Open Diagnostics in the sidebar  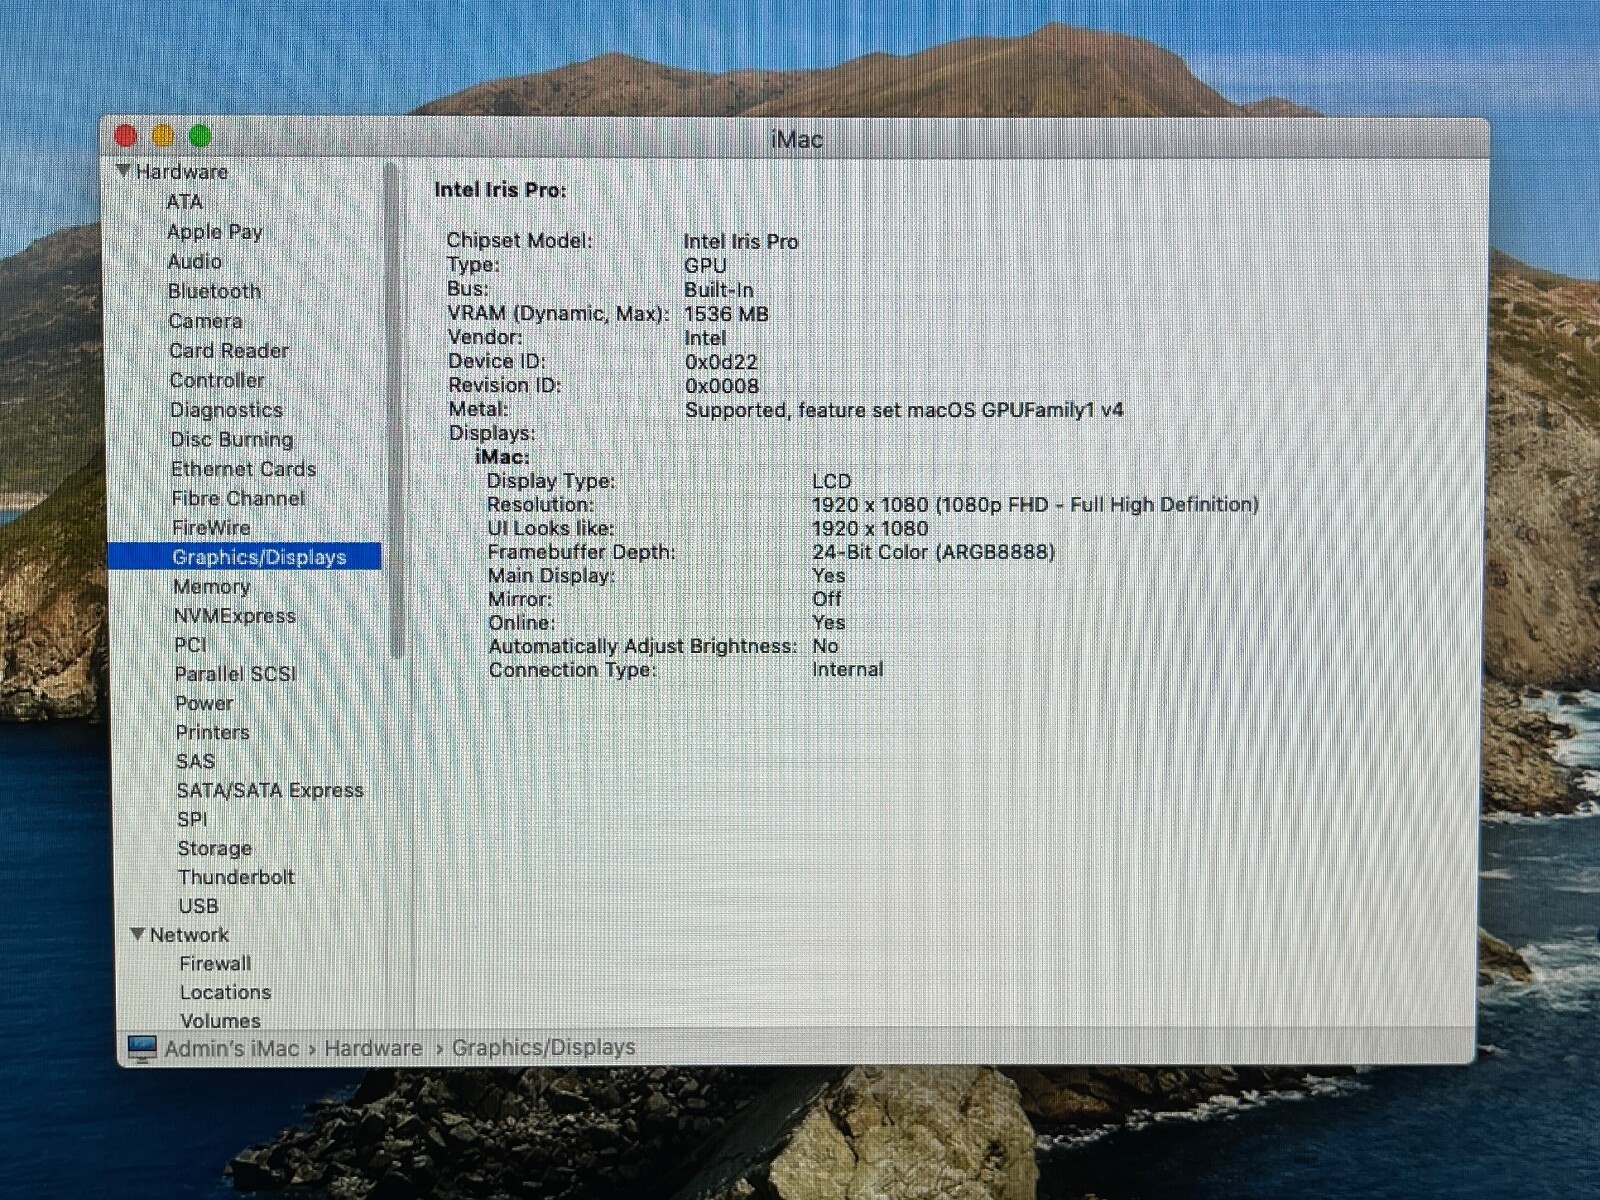(x=226, y=410)
